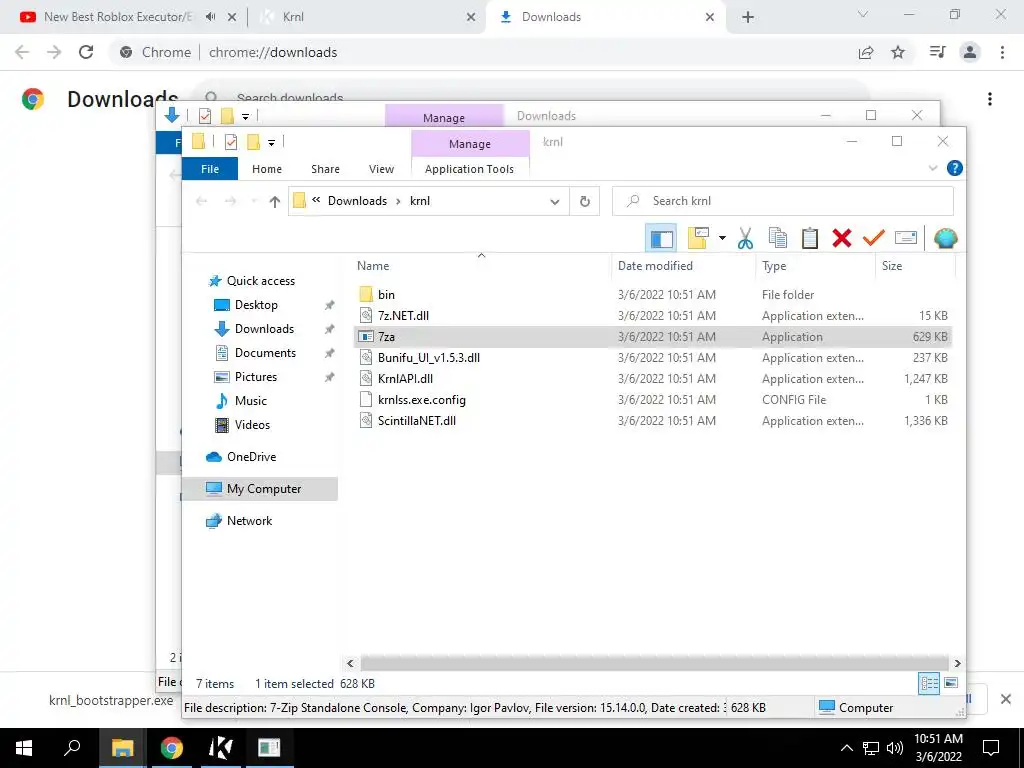The height and width of the screenshot is (768, 1024).
Task: Click the horizontal scrollbar right arrow
Action: pyautogui.click(x=957, y=664)
